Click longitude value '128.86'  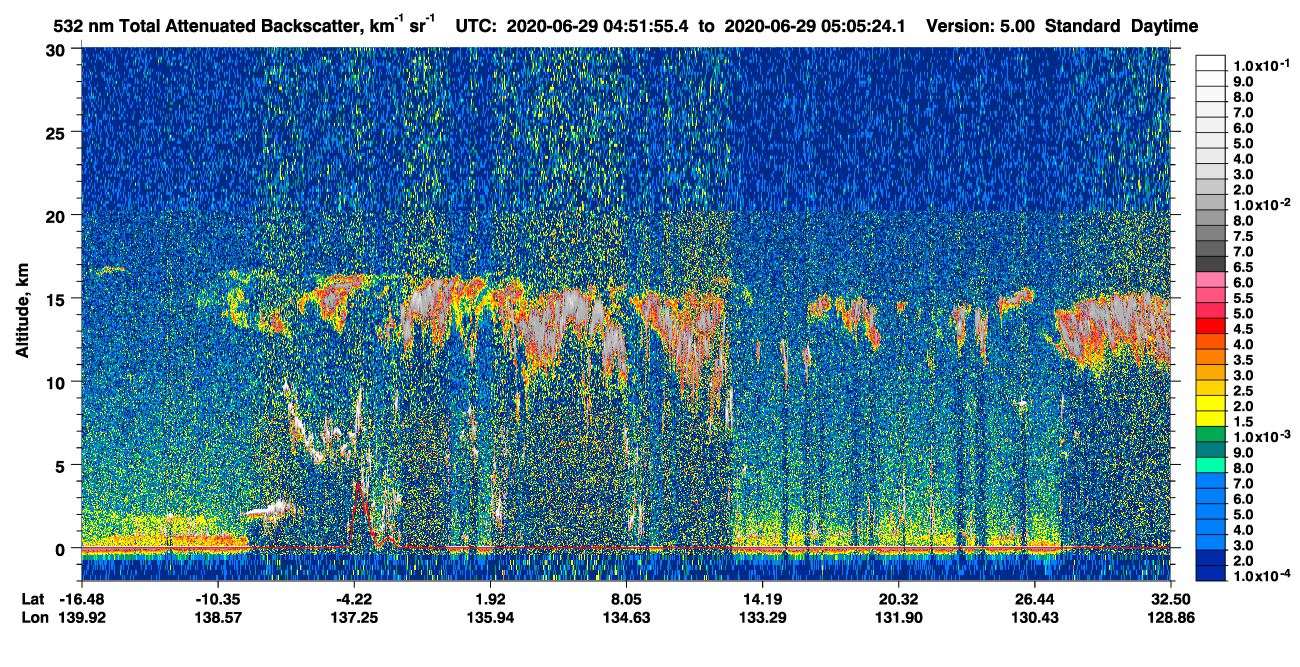coord(1170,618)
